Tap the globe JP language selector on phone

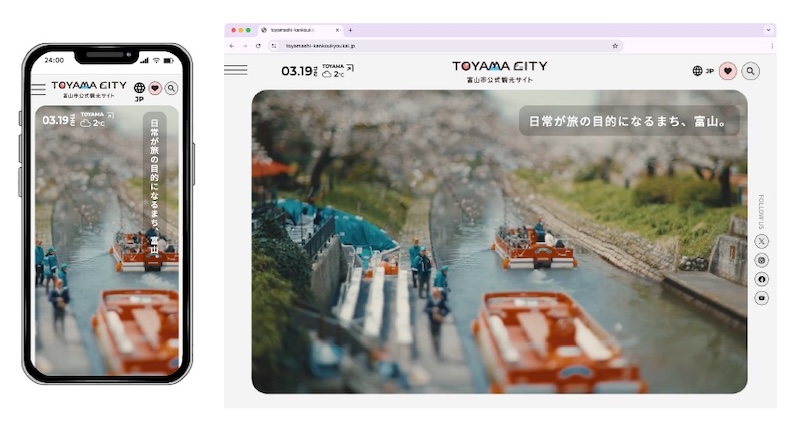coord(139,91)
